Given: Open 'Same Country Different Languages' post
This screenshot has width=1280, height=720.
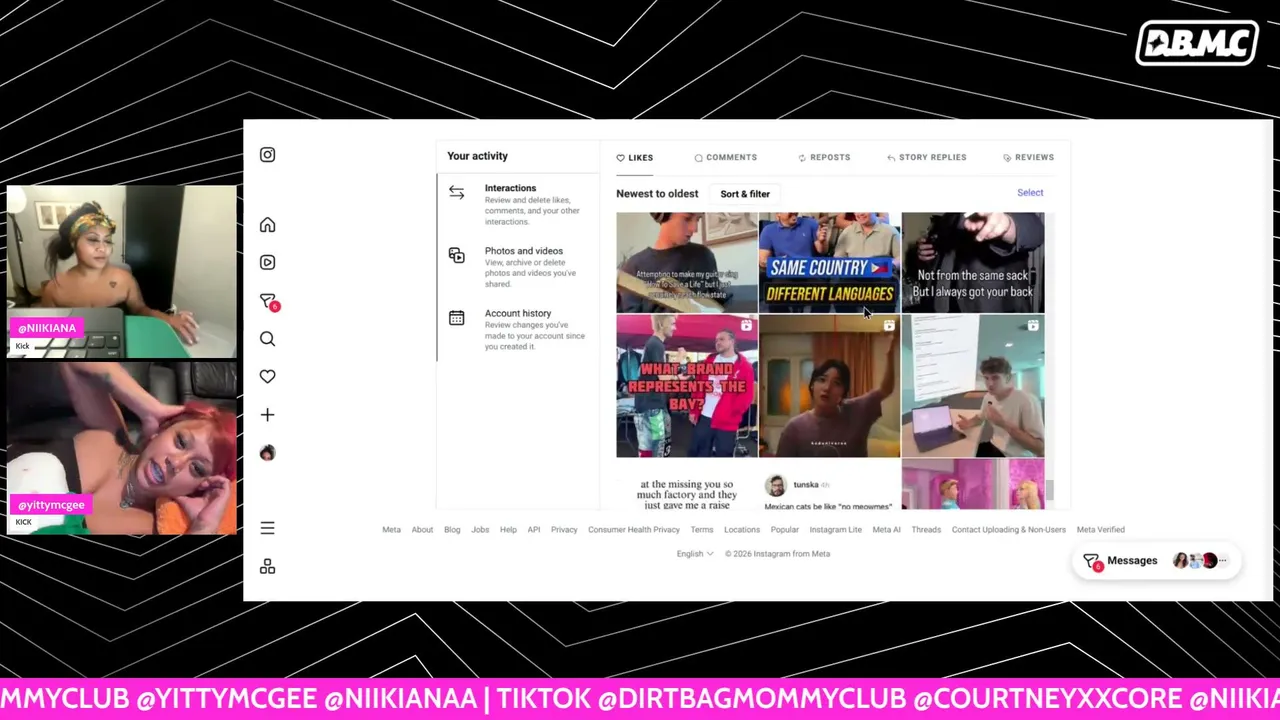Looking at the screenshot, I should (829, 262).
